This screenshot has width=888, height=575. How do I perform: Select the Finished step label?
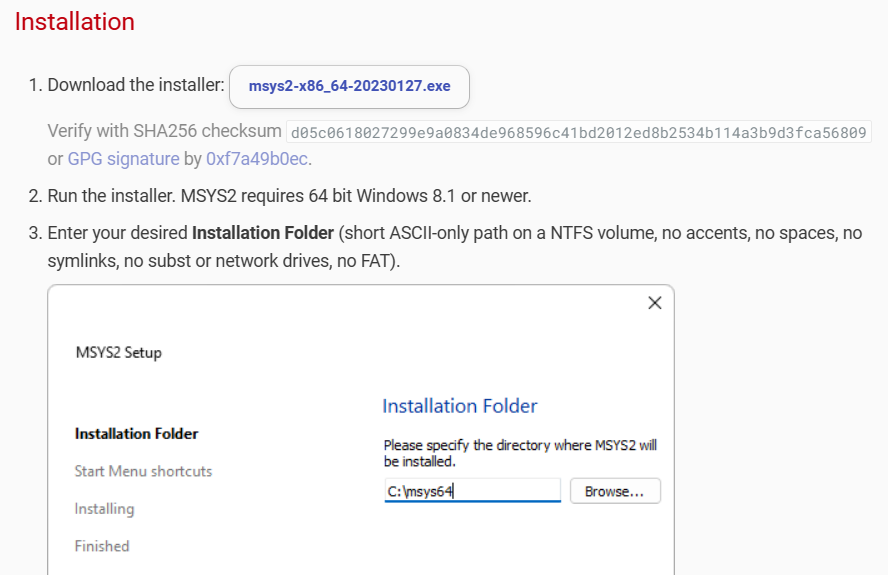click(102, 546)
